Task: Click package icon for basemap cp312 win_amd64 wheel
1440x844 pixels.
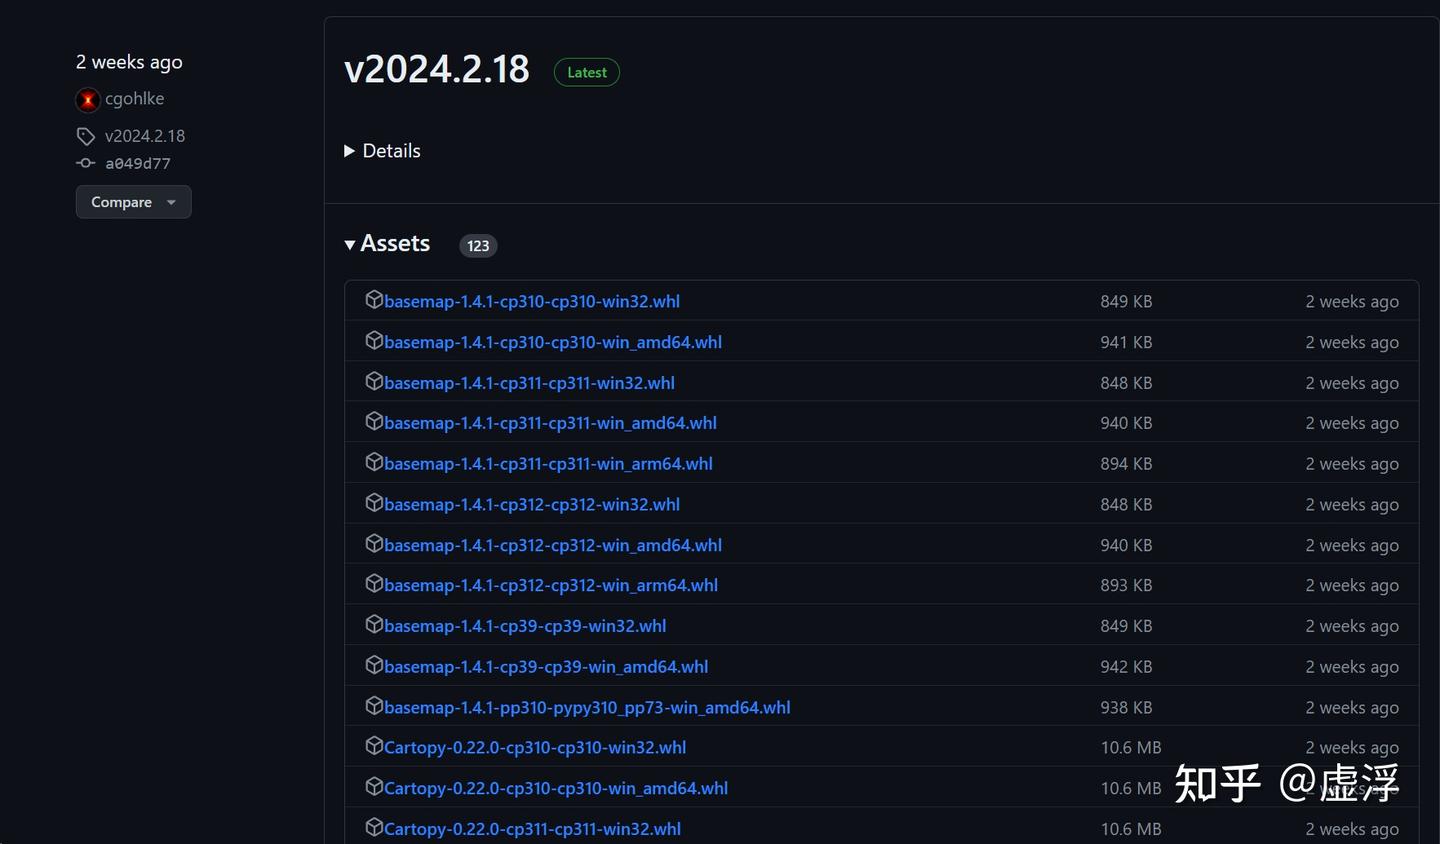Action: point(374,544)
